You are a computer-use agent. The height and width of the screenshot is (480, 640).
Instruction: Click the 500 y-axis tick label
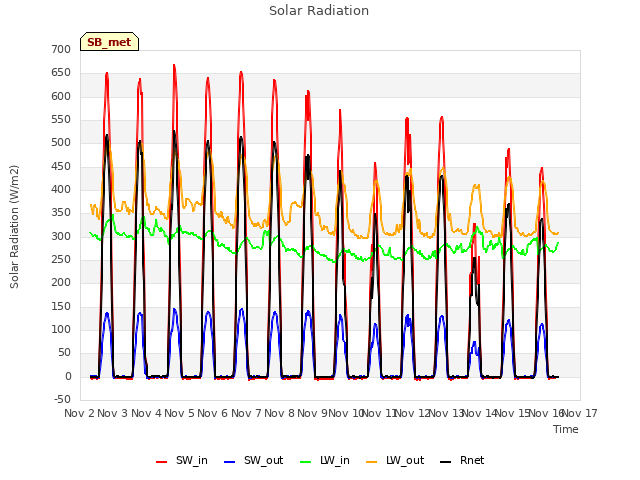(x=61, y=143)
